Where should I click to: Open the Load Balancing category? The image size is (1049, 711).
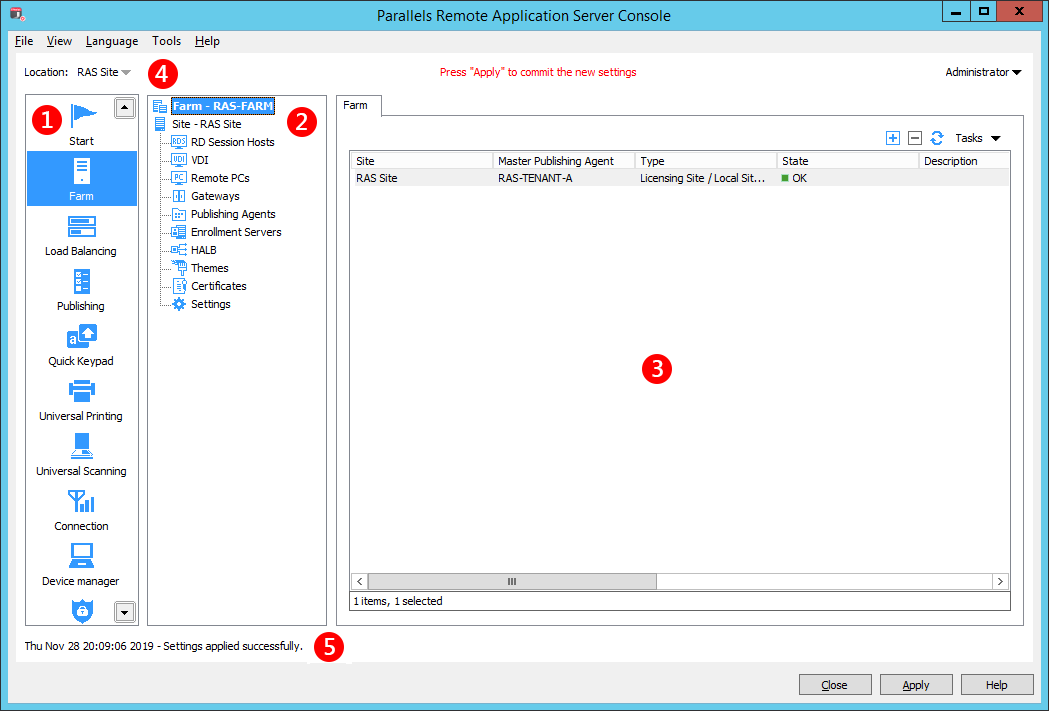81,236
